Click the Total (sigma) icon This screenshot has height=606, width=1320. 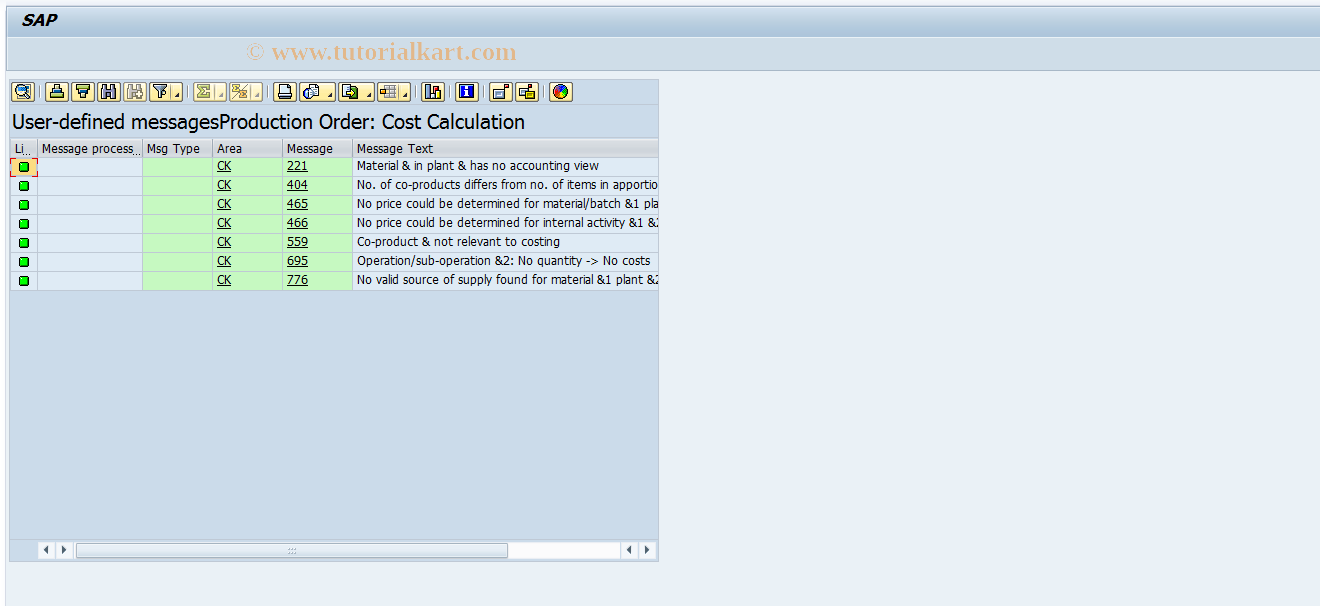[202, 92]
